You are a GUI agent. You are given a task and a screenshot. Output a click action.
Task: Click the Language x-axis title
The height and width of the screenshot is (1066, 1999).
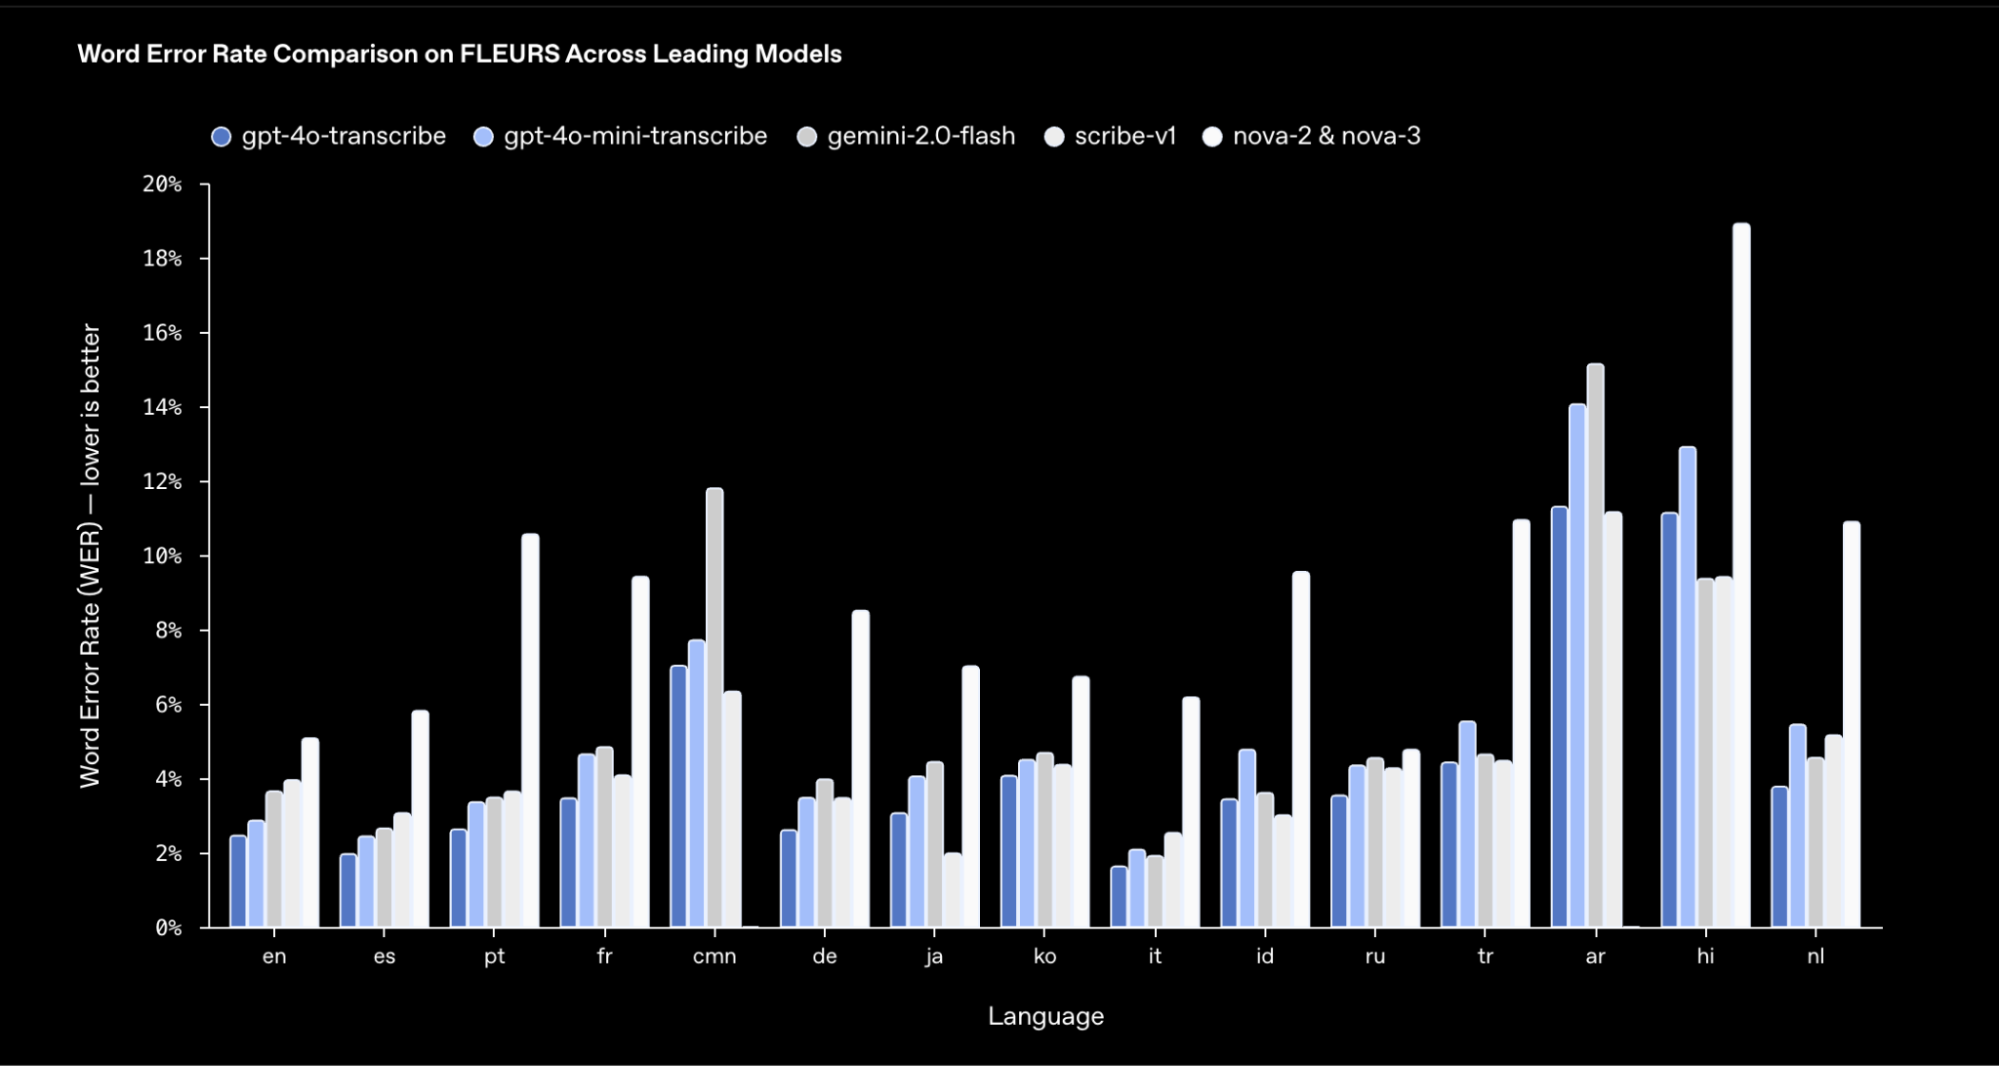coord(1046,1016)
